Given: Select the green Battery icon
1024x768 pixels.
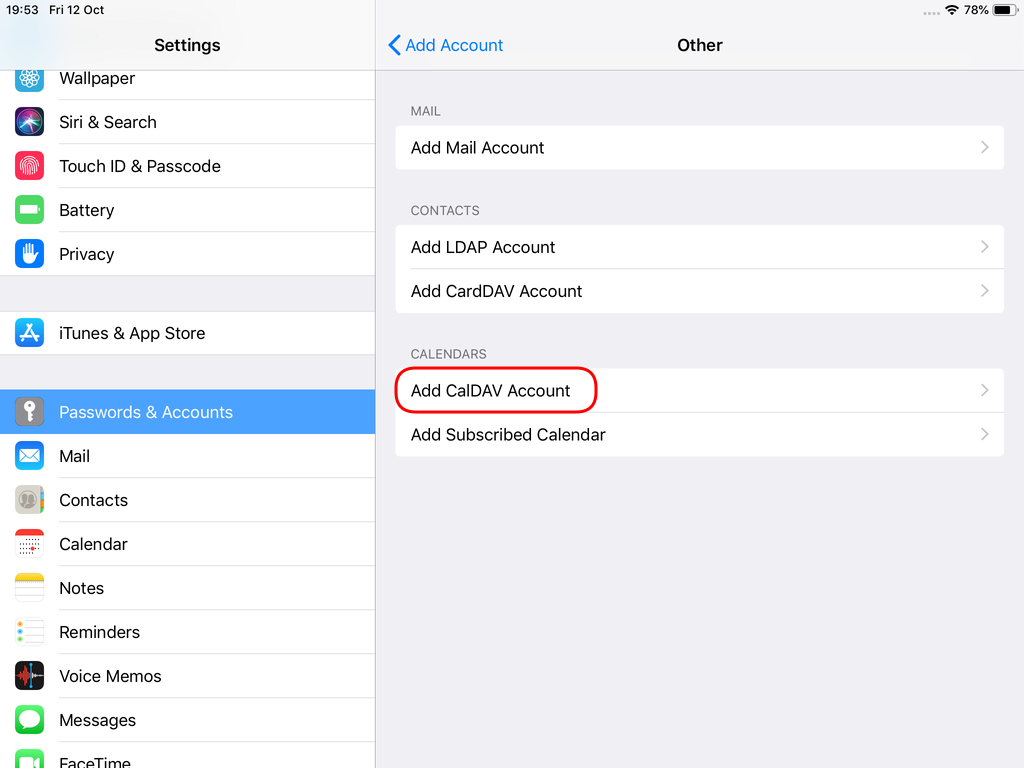Looking at the screenshot, I should (29, 210).
